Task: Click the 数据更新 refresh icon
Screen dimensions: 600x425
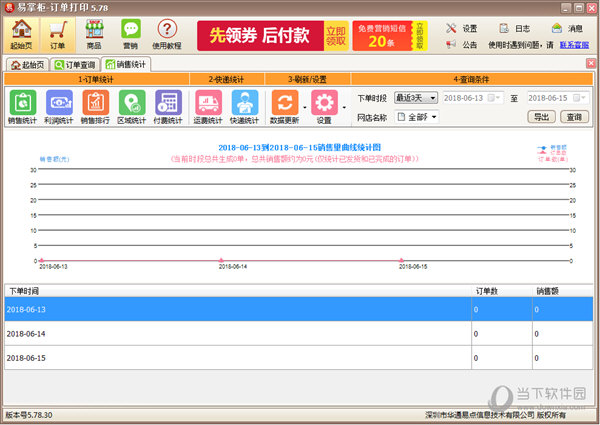Action: pyautogui.click(x=285, y=107)
